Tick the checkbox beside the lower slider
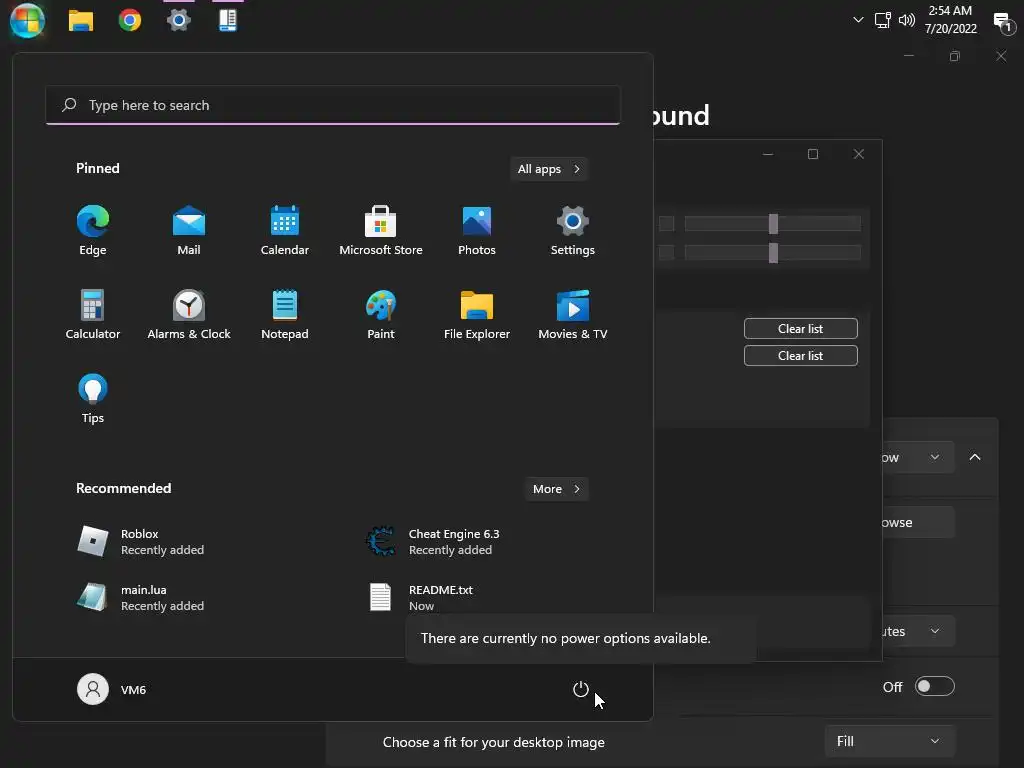 tap(666, 252)
